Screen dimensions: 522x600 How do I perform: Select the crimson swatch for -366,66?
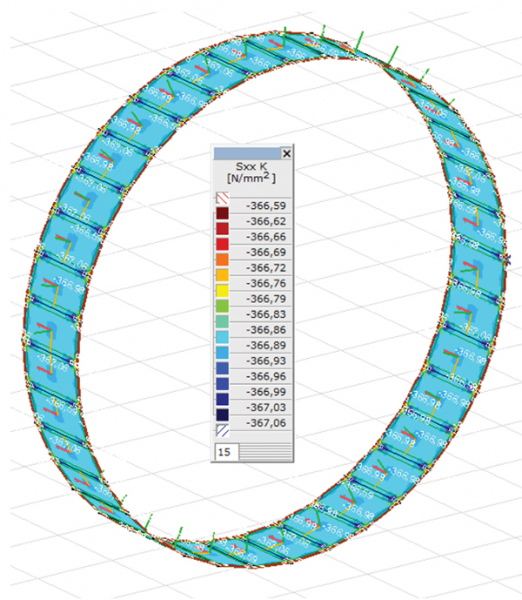click(x=222, y=229)
